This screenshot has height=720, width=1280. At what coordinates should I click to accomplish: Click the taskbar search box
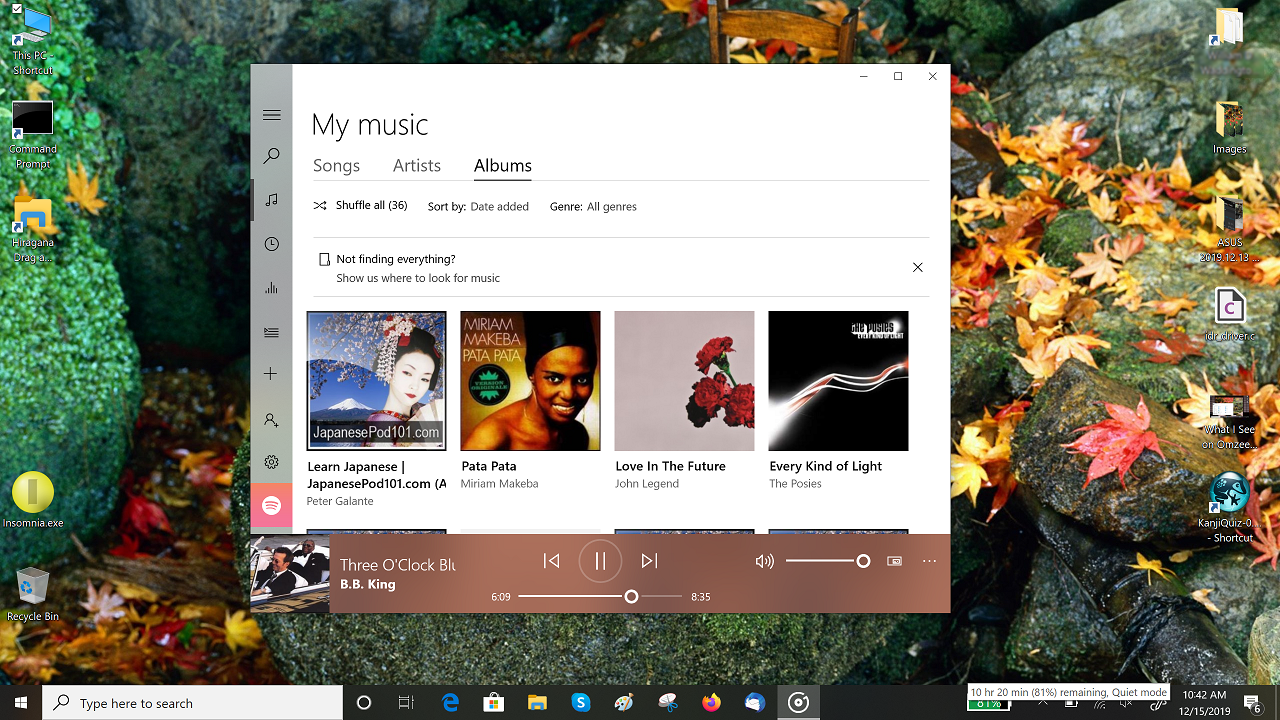point(192,703)
